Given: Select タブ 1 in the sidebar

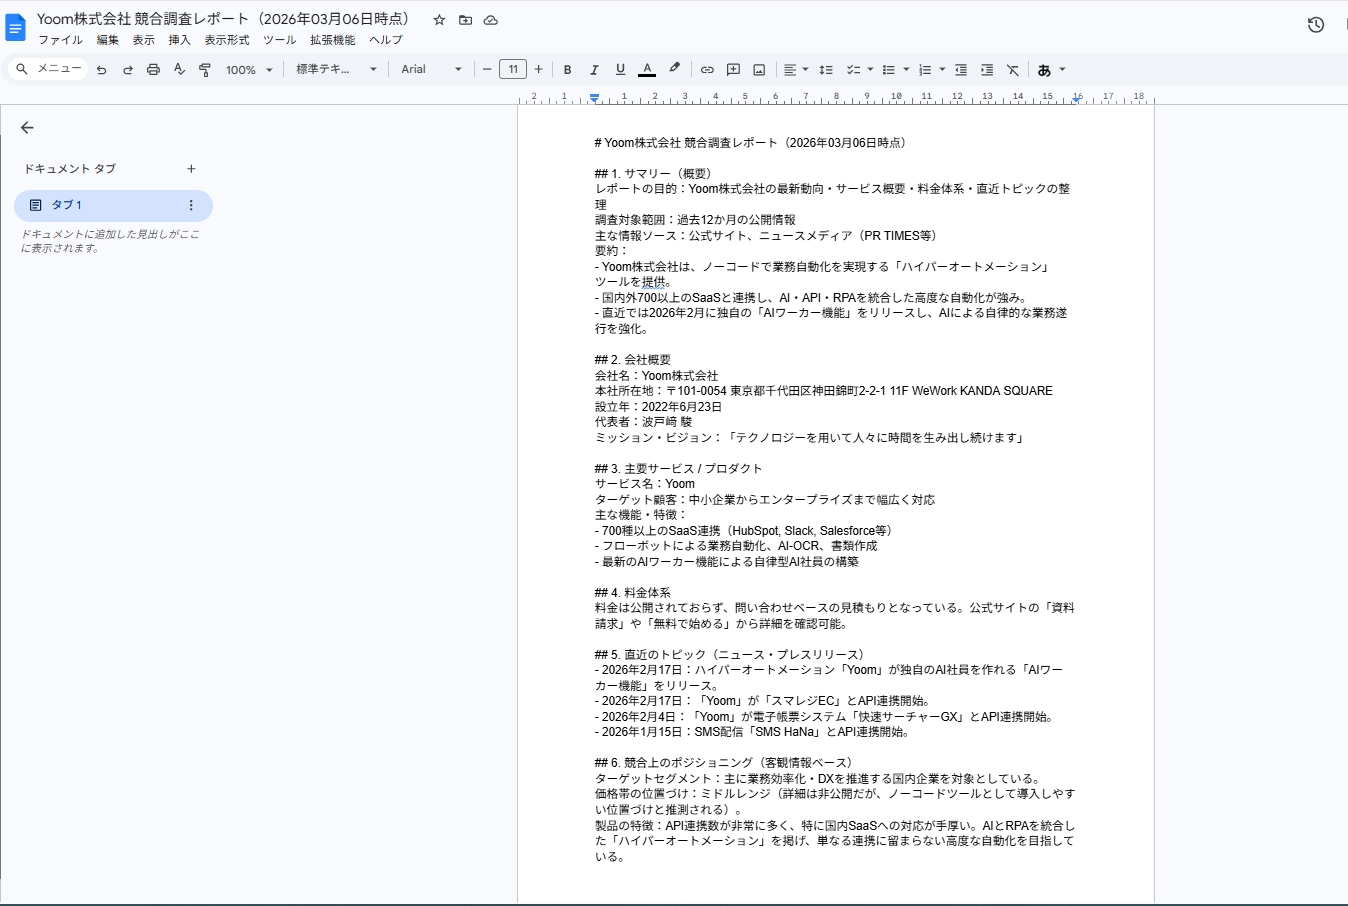Looking at the screenshot, I should [x=113, y=205].
